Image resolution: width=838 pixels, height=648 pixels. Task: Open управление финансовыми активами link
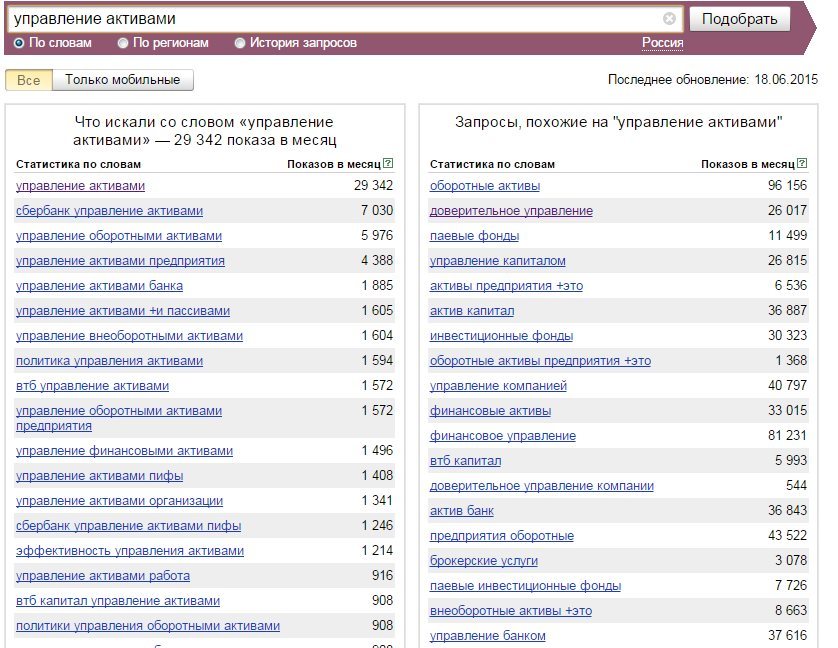click(125, 451)
